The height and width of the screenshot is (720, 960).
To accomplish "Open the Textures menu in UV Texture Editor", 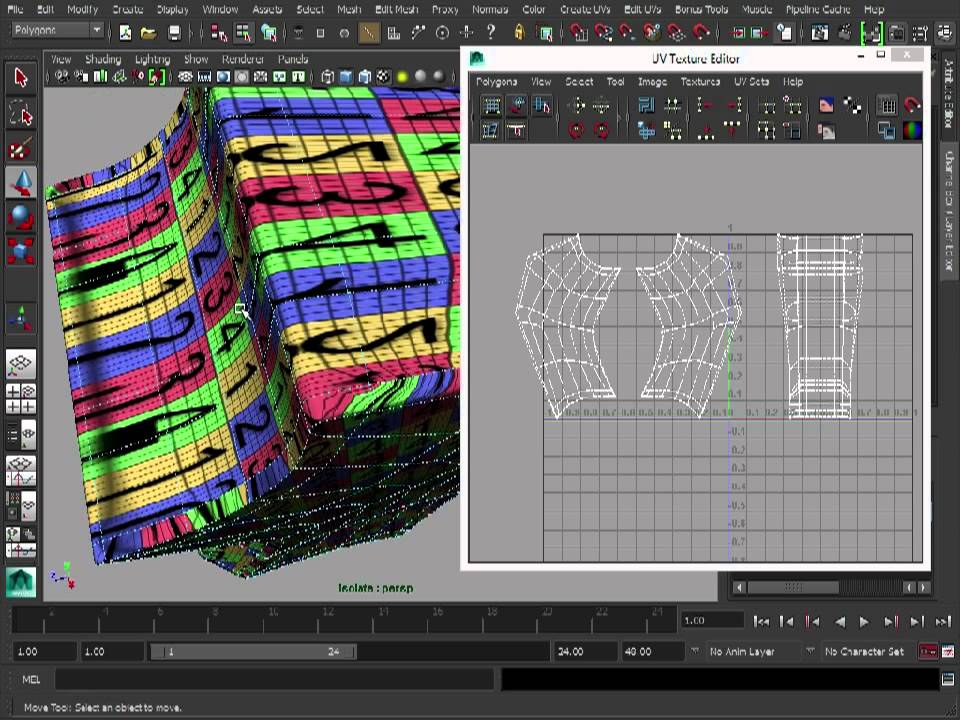I will click(700, 82).
